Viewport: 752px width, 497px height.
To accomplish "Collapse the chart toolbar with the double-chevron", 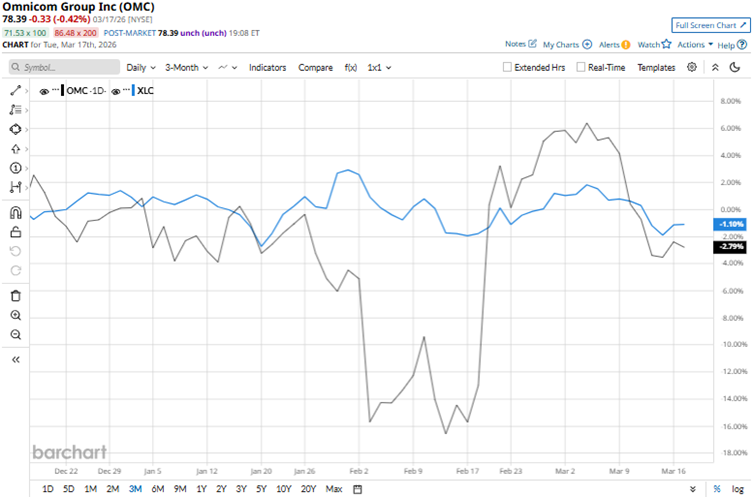I will tap(715, 68).
